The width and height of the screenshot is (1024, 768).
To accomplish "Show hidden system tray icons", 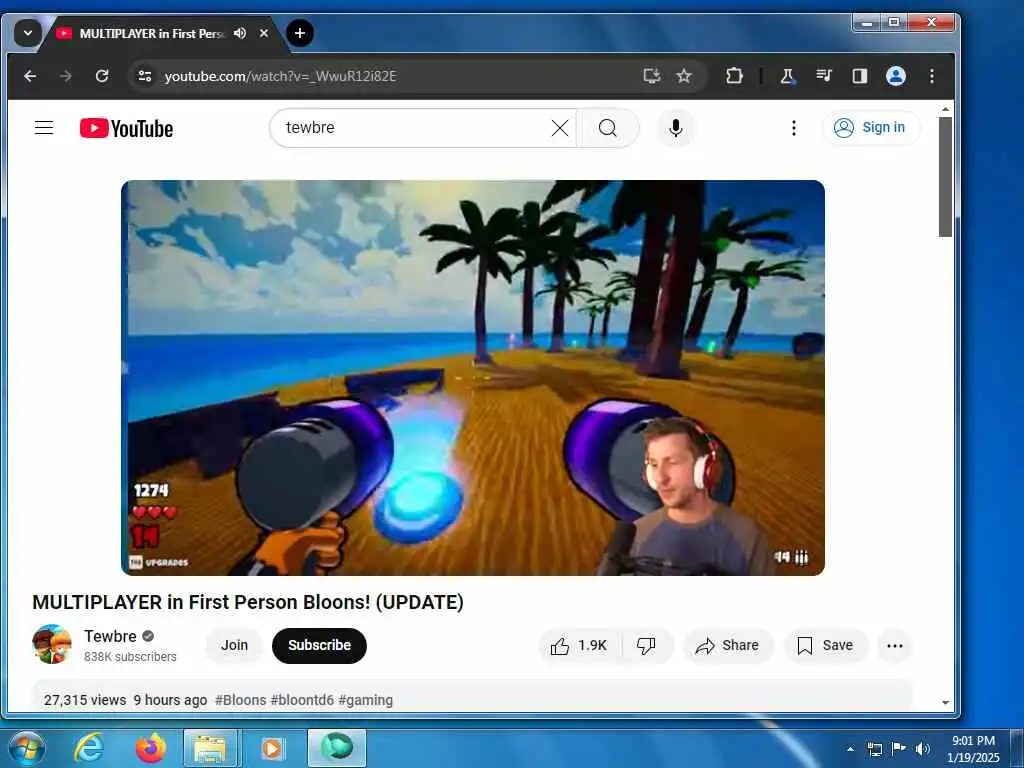I will [x=850, y=749].
